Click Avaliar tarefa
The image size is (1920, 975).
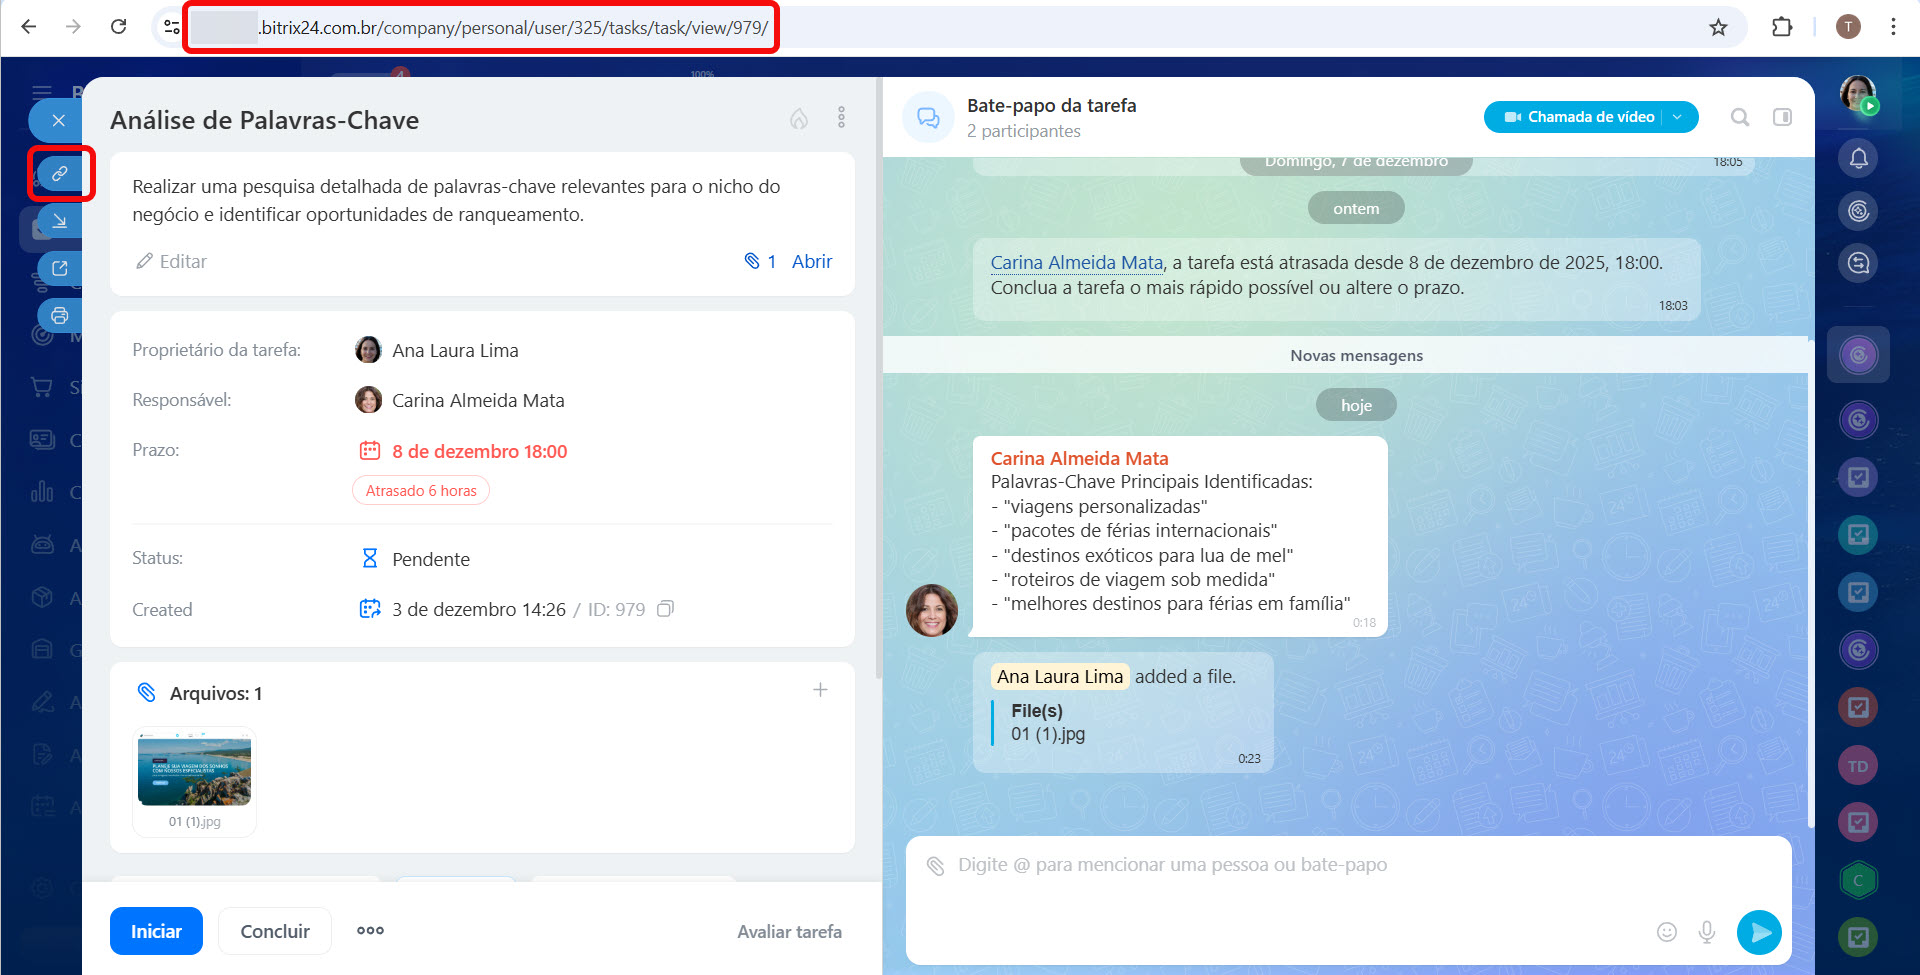(x=789, y=931)
